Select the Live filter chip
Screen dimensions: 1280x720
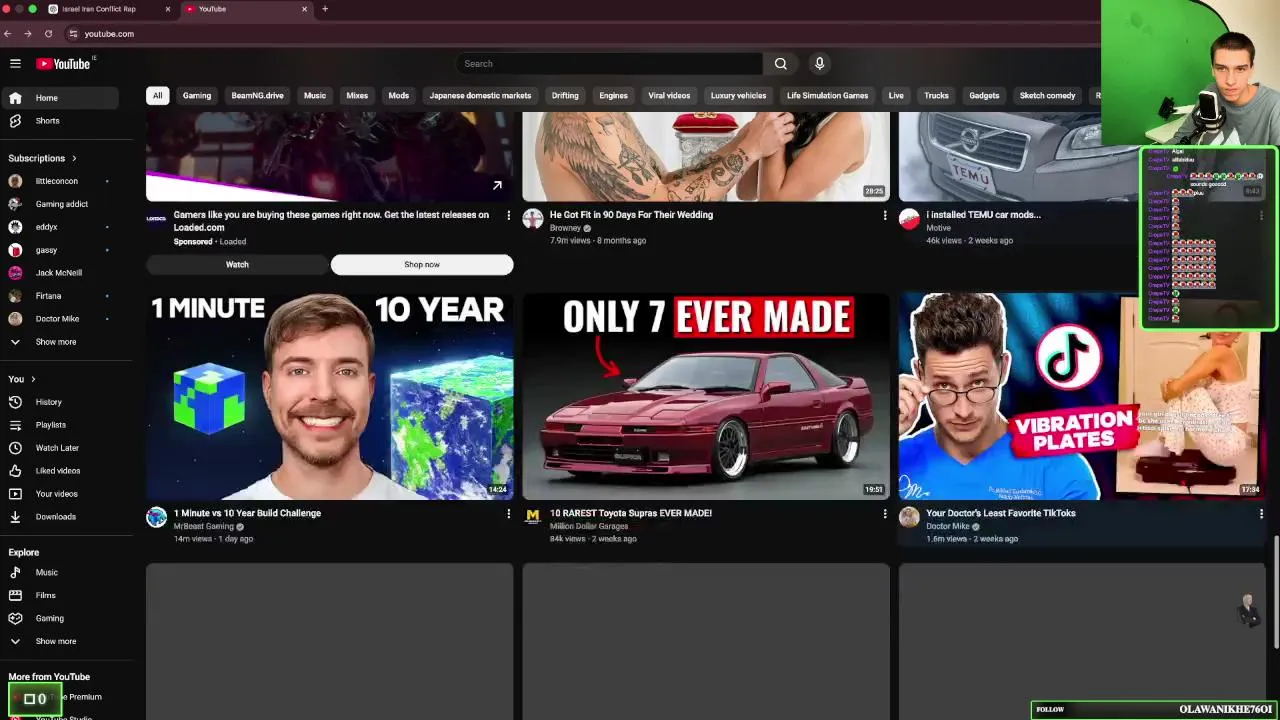[896, 96]
